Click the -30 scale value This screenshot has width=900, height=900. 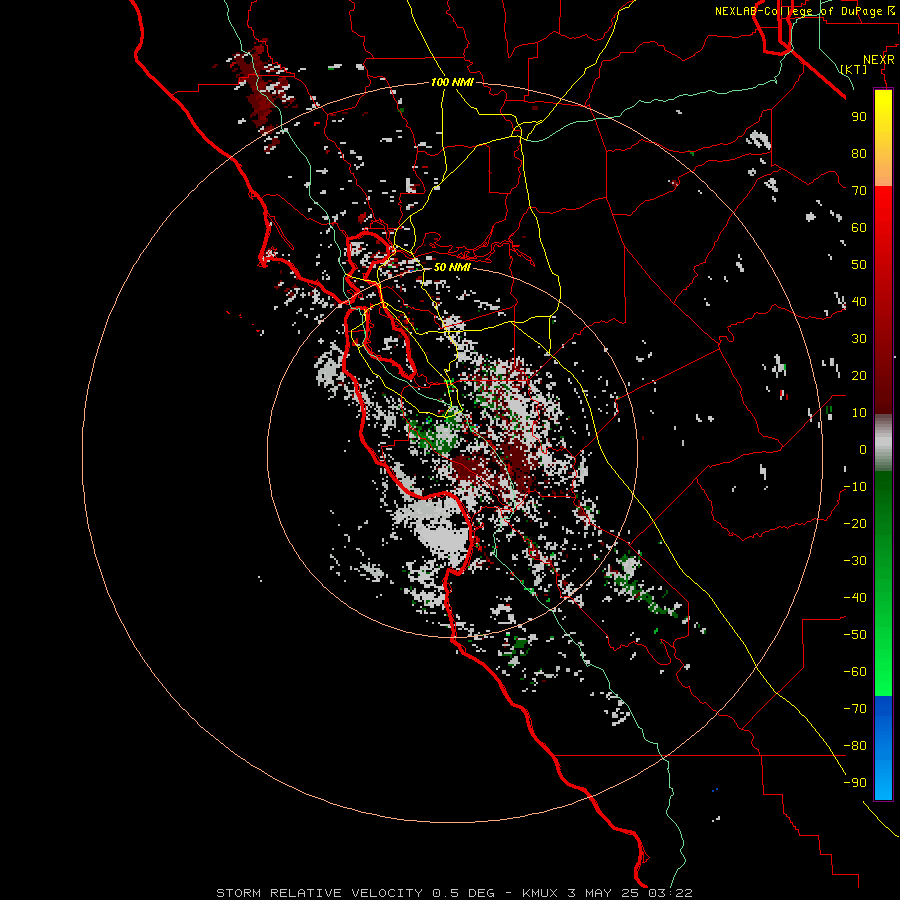855,561
